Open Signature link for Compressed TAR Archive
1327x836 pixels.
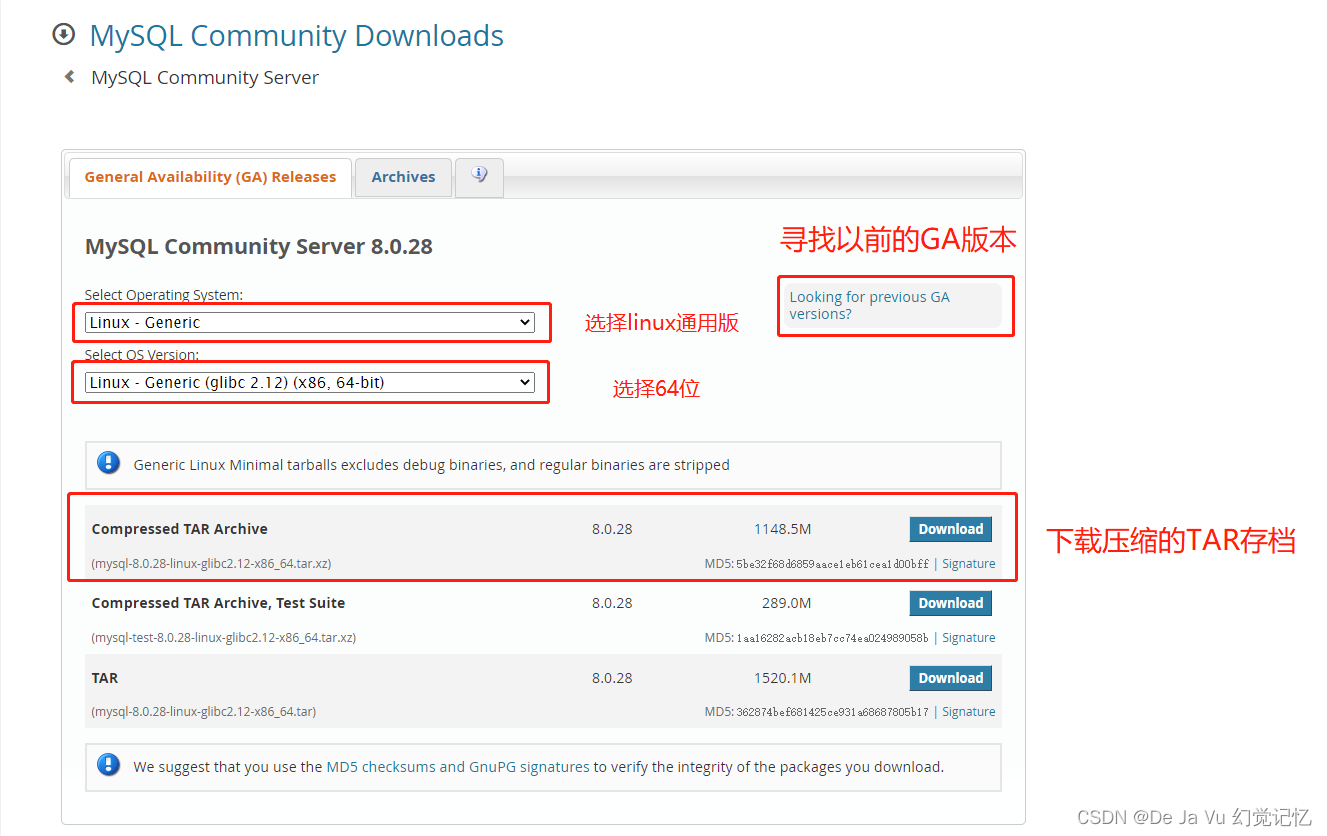tap(968, 564)
